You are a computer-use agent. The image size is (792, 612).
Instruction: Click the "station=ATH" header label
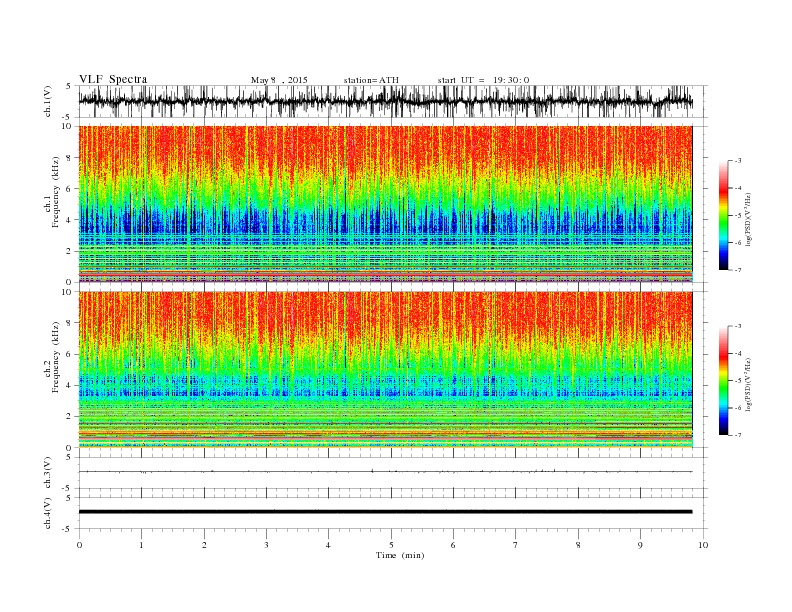tap(371, 80)
